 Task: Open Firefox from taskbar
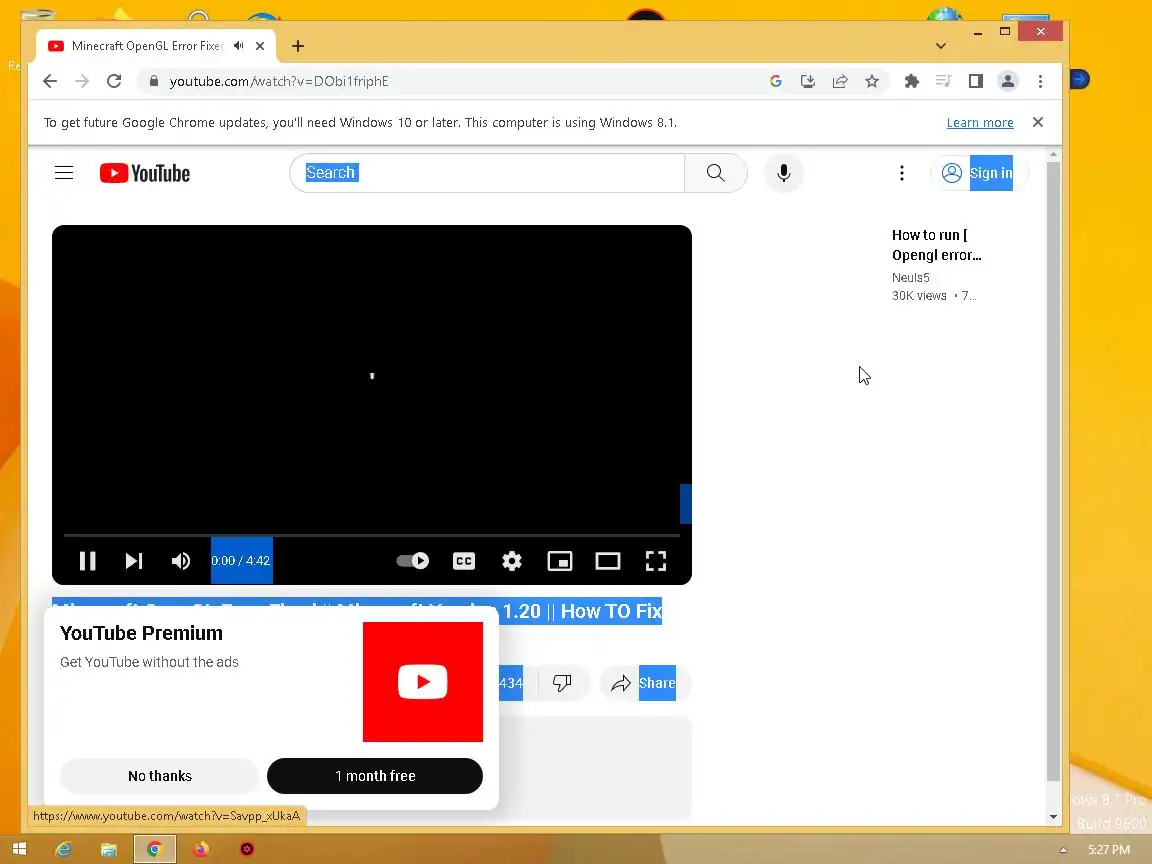tap(201, 849)
